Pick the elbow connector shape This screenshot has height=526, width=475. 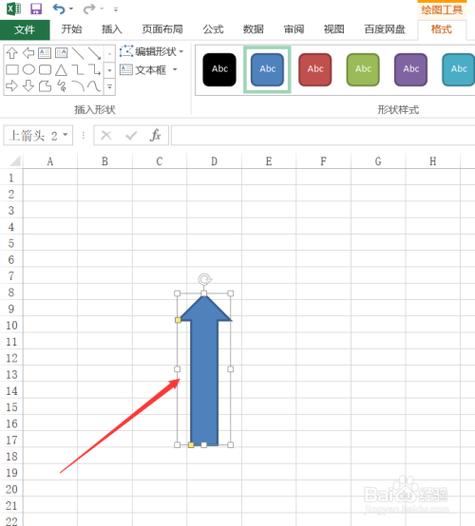[78, 70]
